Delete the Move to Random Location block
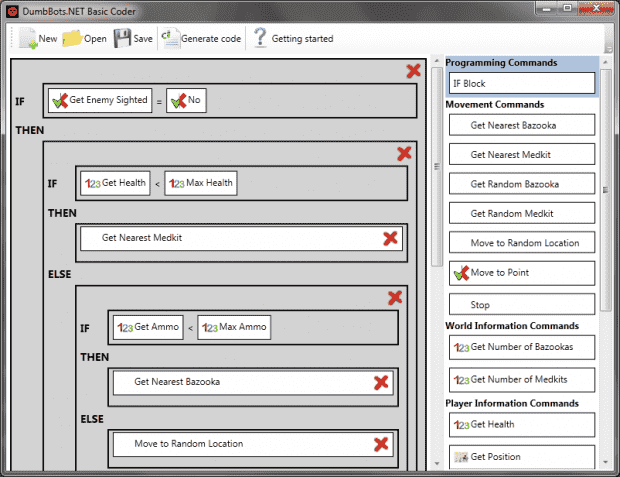 [x=380, y=444]
